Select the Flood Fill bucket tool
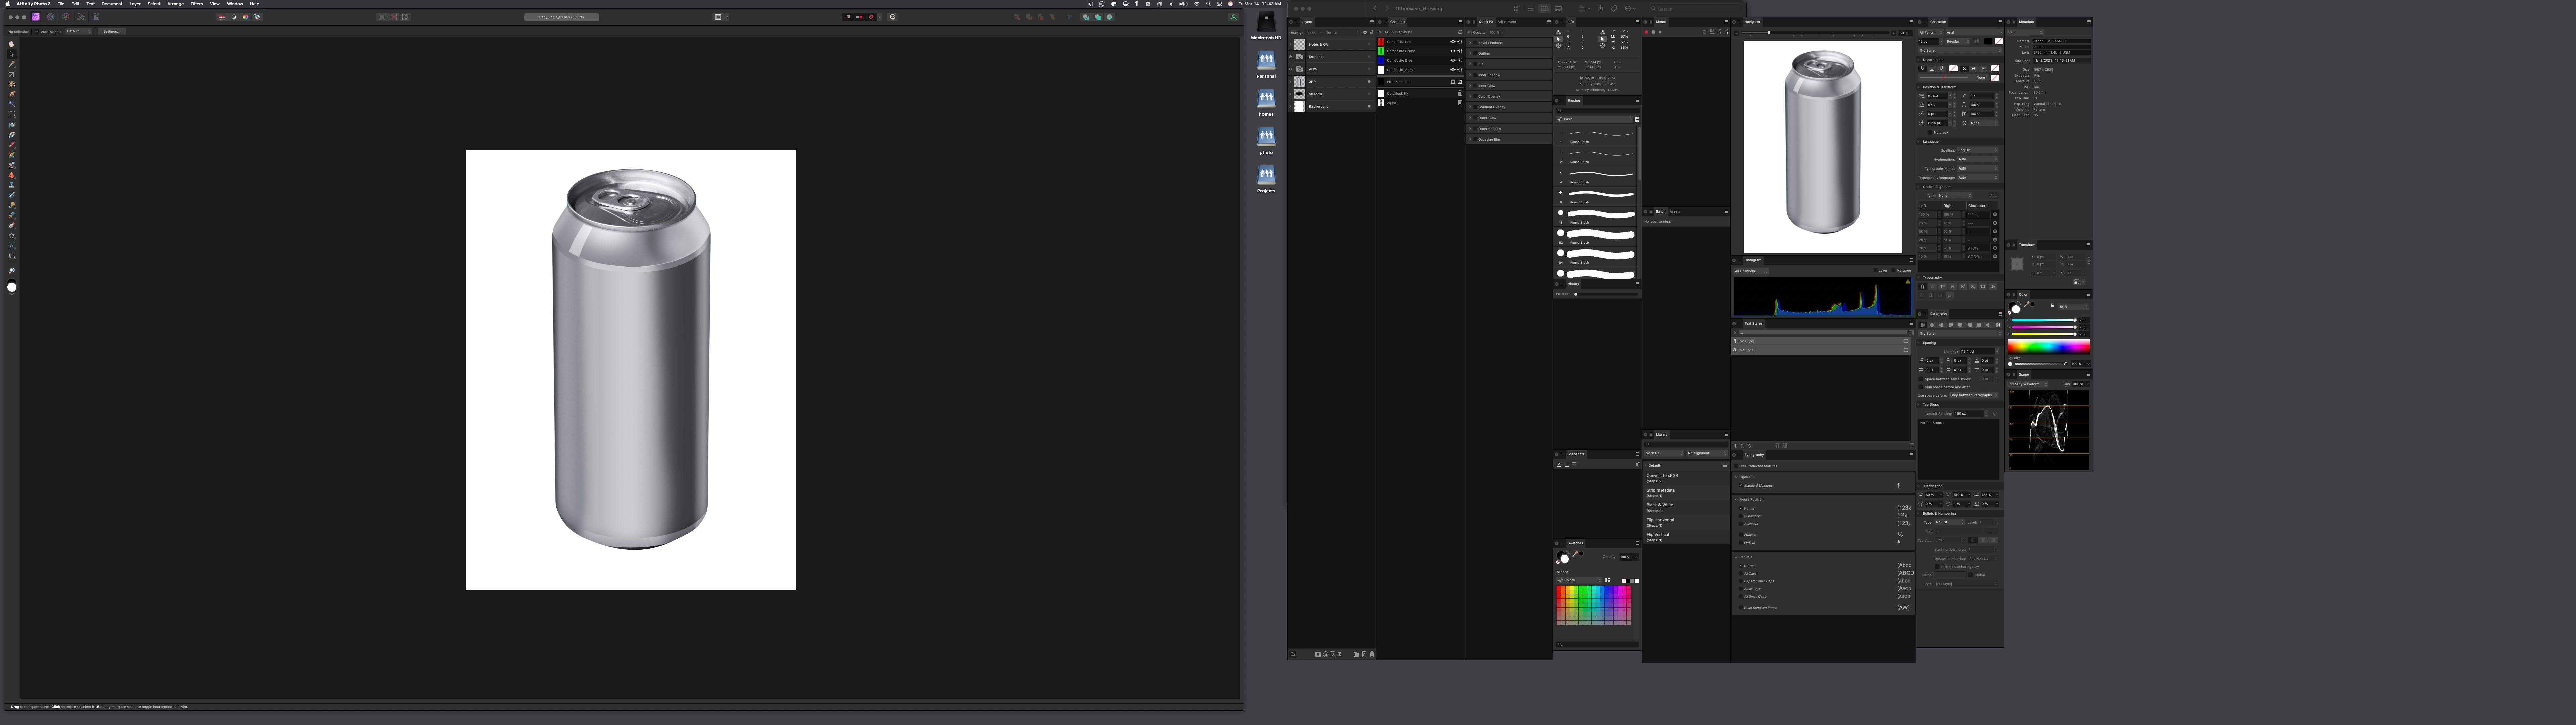The height and width of the screenshot is (725, 2576). coord(12,125)
